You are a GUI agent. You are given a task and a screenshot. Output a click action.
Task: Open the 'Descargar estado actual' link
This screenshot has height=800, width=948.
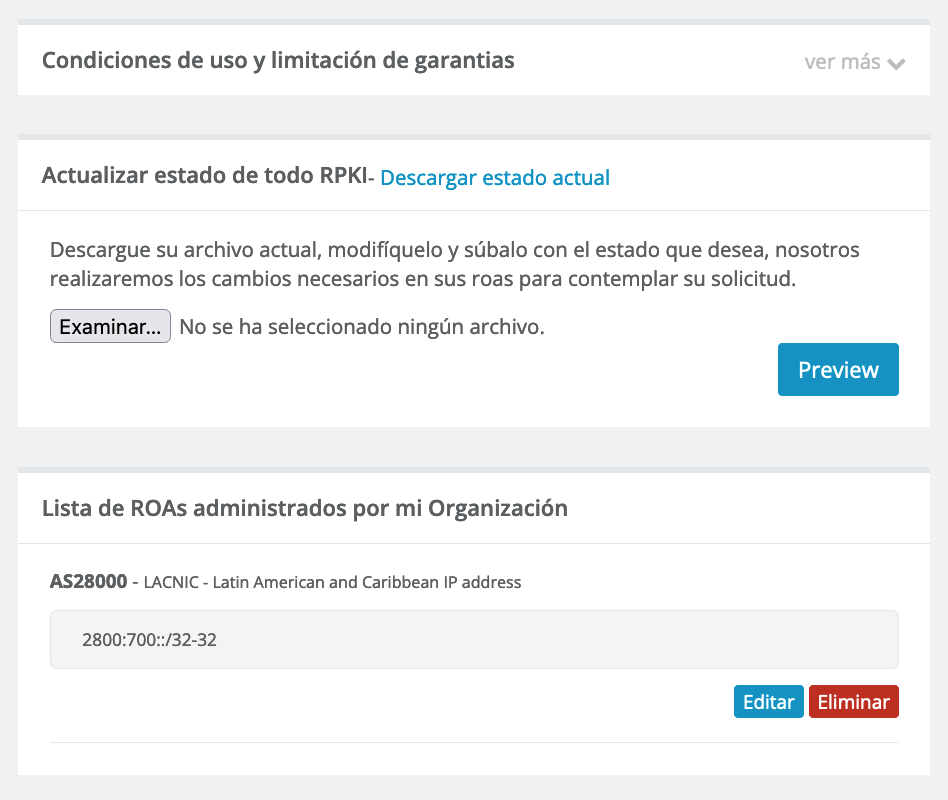[x=495, y=178]
